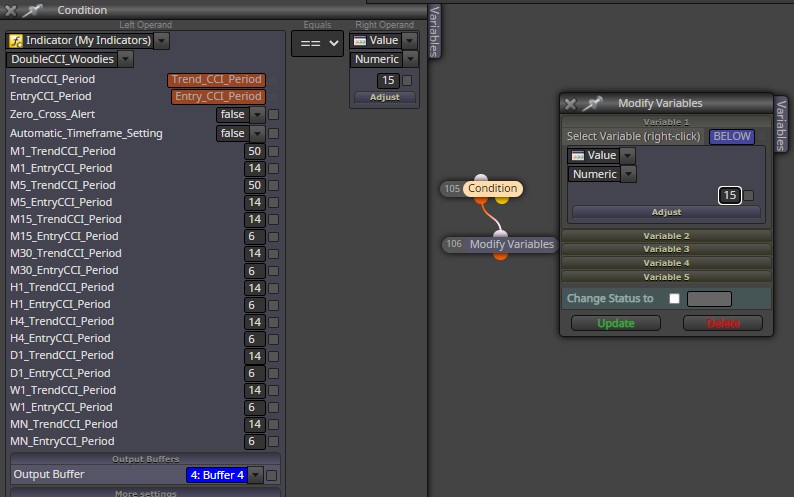
Task: Tick the checkbox beside Zero_Cross_Alert
Action: (273, 114)
